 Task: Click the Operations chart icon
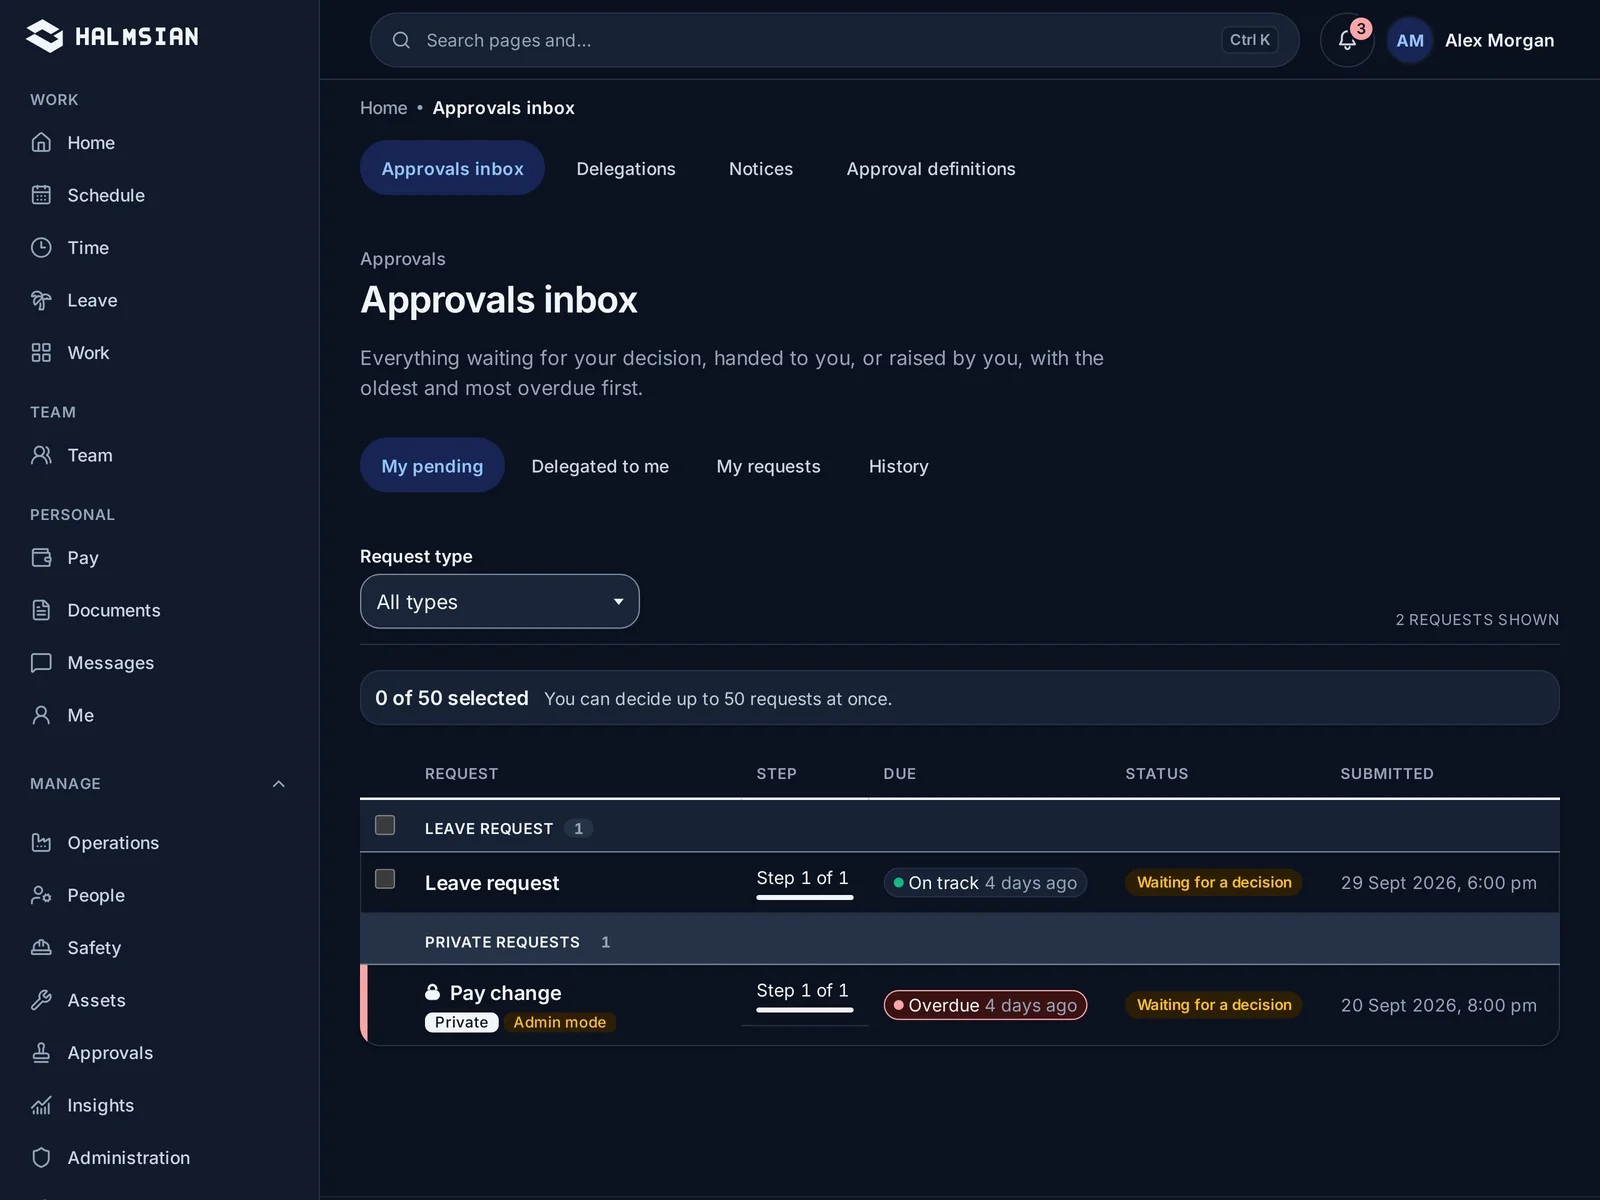pyautogui.click(x=41, y=842)
